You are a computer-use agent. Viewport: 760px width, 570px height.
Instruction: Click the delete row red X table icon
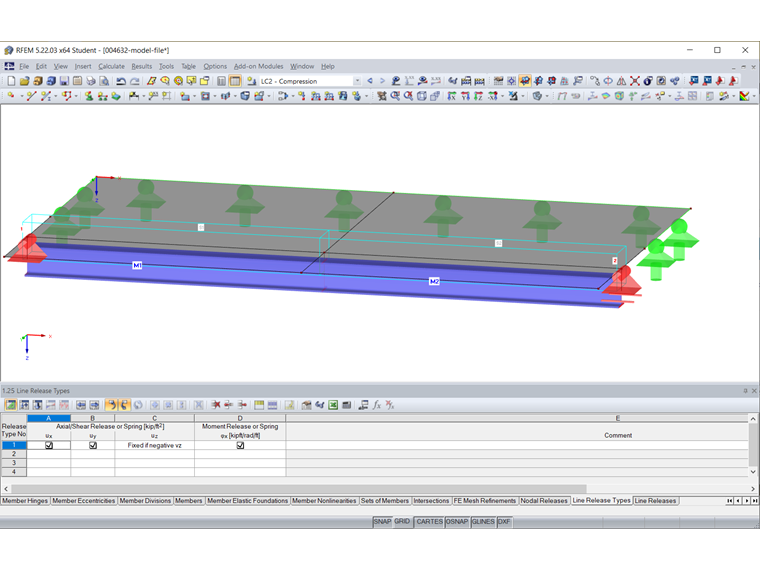(216, 405)
